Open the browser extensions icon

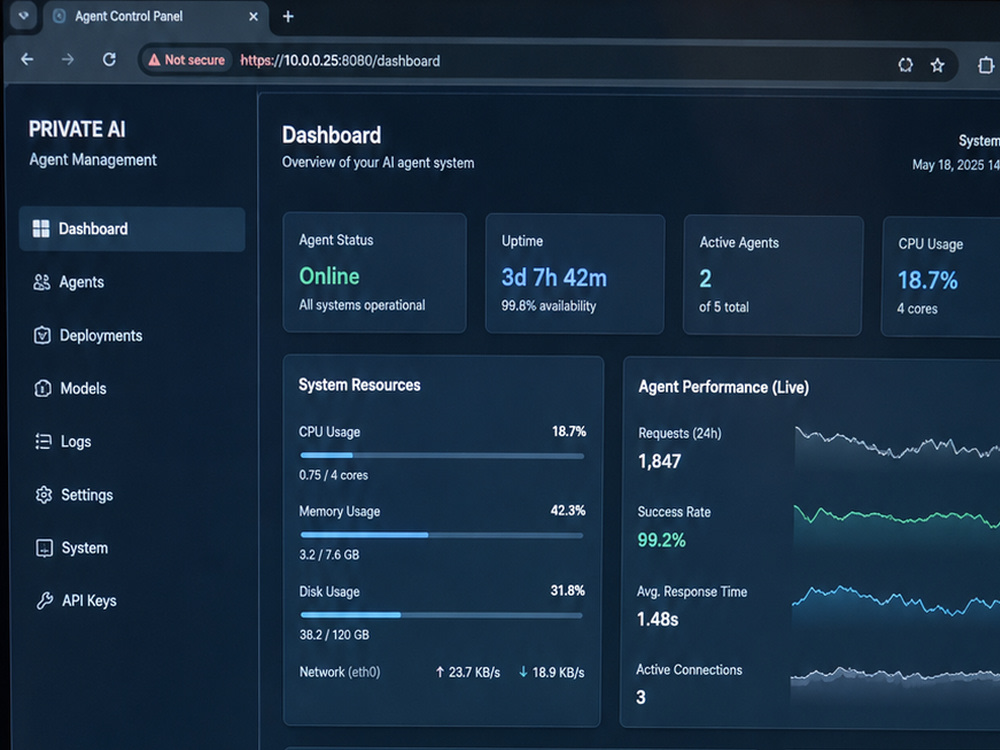tap(986, 65)
